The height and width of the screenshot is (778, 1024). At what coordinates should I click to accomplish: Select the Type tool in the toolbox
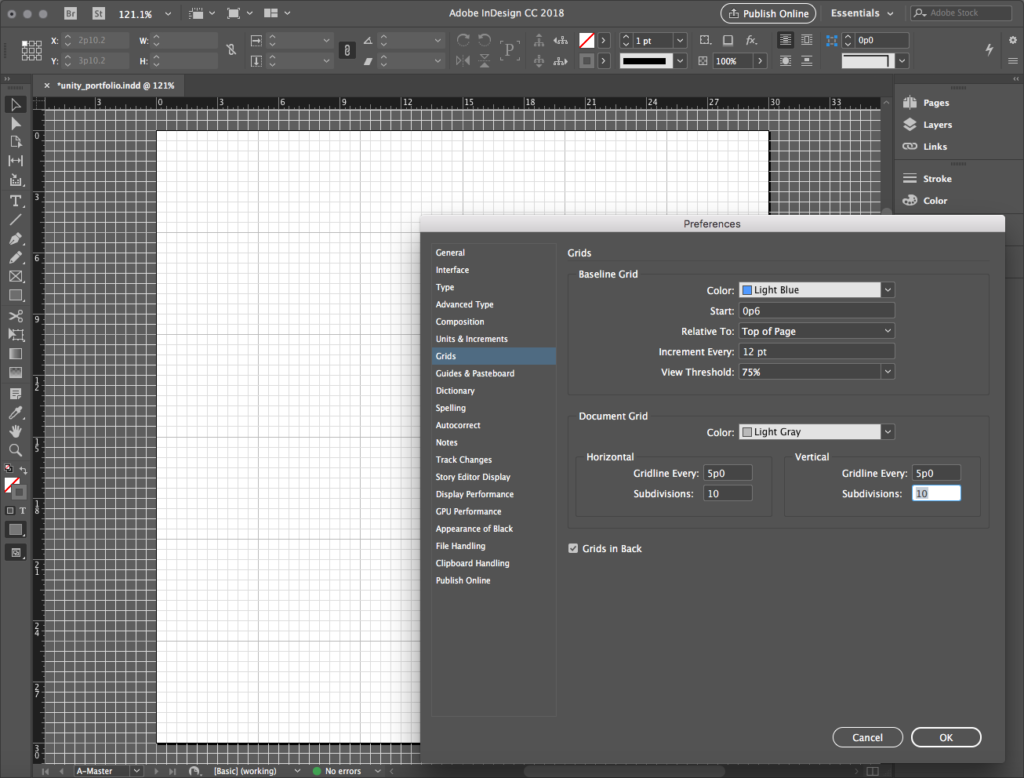click(x=16, y=201)
